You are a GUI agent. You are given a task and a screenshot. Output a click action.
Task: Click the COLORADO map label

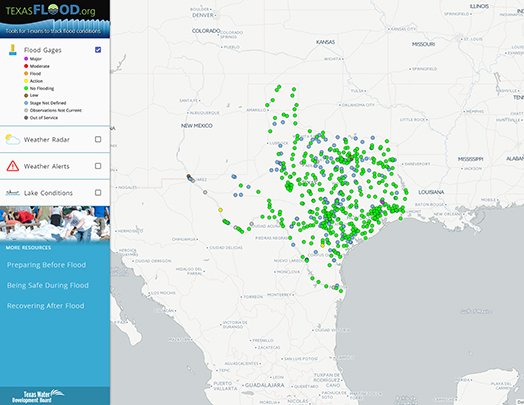[x=206, y=30]
